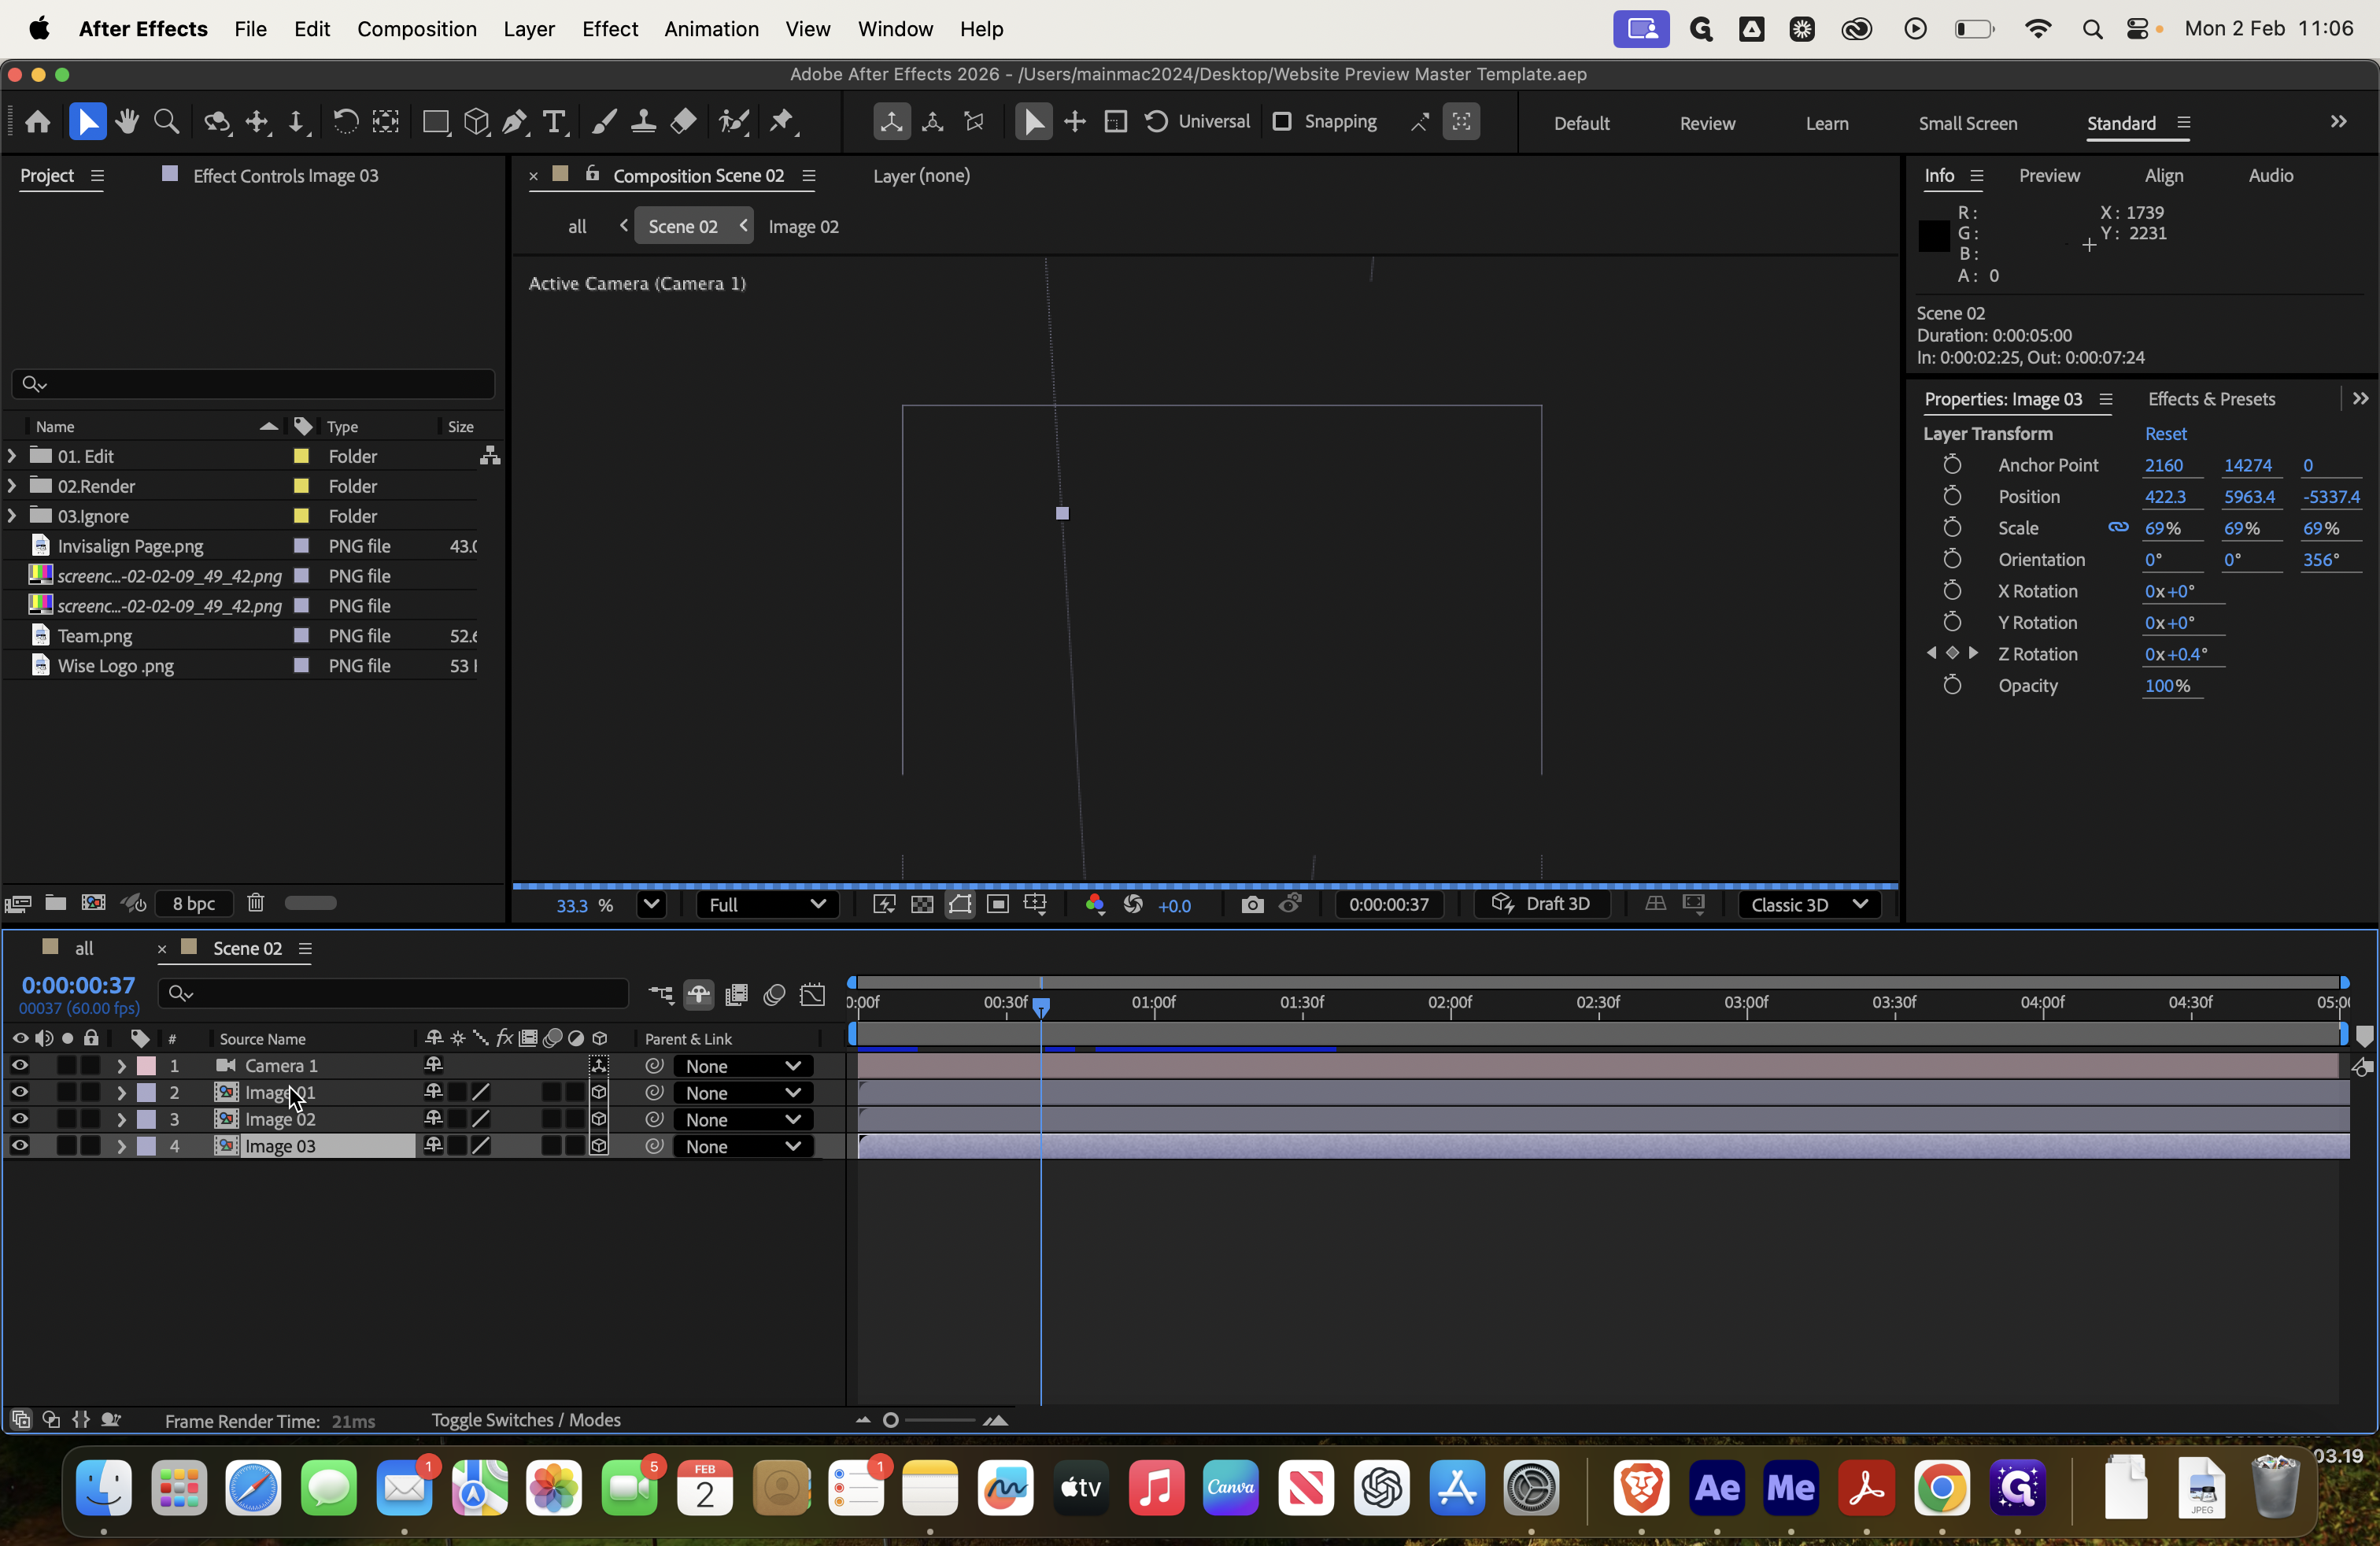Viewport: 2380px width, 1546px height.
Task: Click the Project panel search field
Action: click(254, 384)
